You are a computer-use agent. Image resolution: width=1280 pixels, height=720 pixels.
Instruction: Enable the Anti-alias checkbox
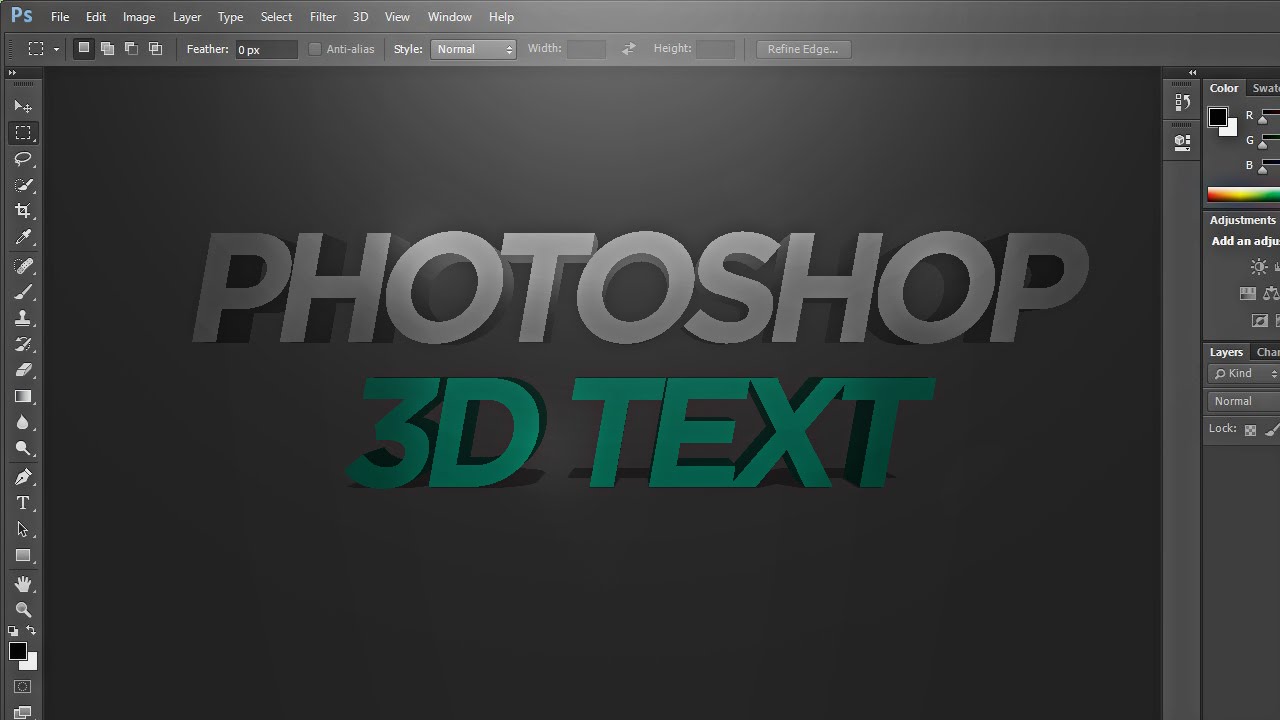coord(315,49)
